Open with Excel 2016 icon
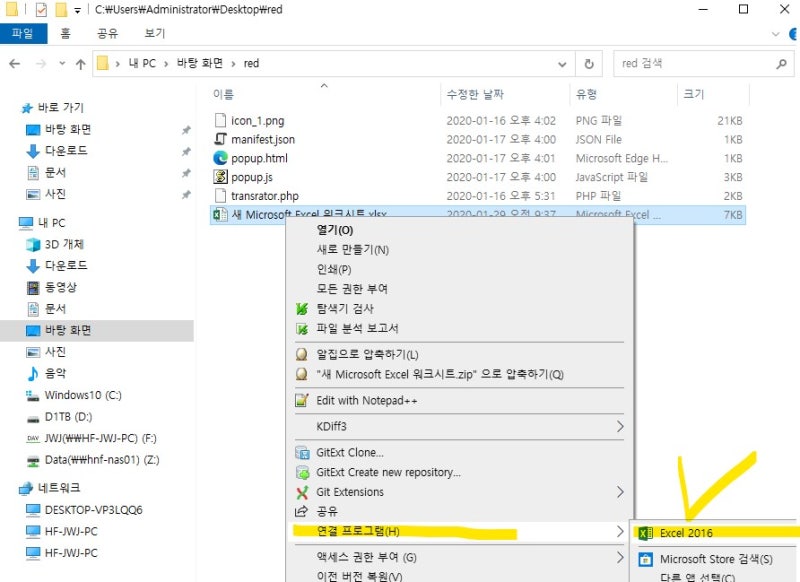 coord(645,533)
